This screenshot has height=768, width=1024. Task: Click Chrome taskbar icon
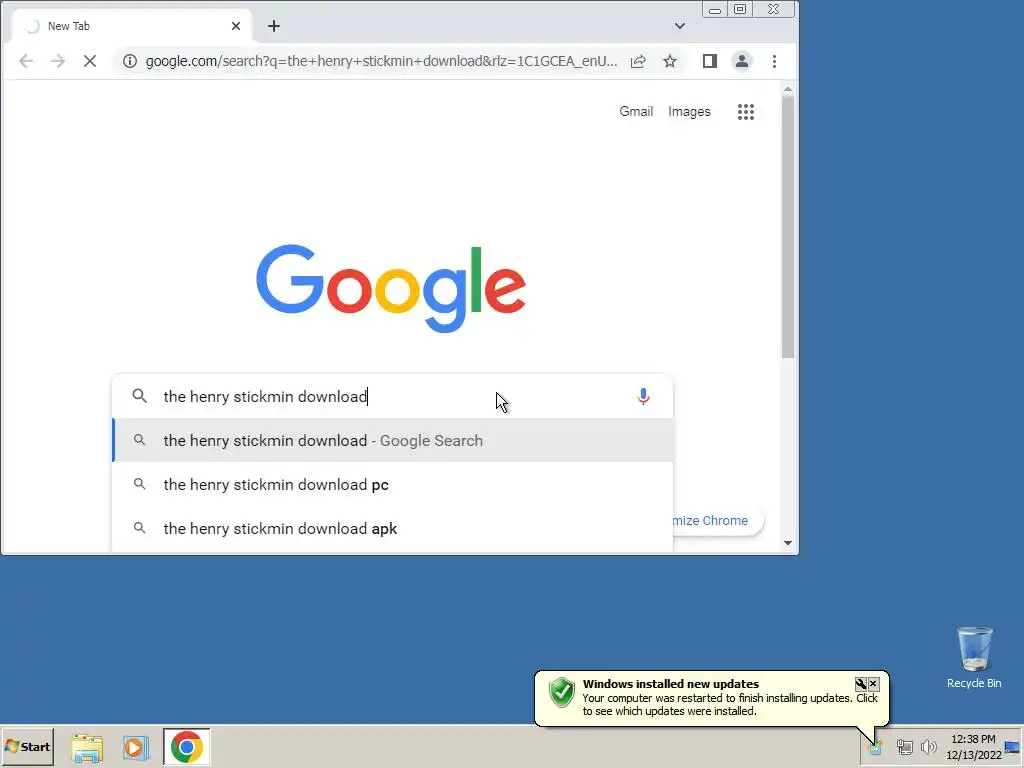pyautogui.click(x=187, y=746)
